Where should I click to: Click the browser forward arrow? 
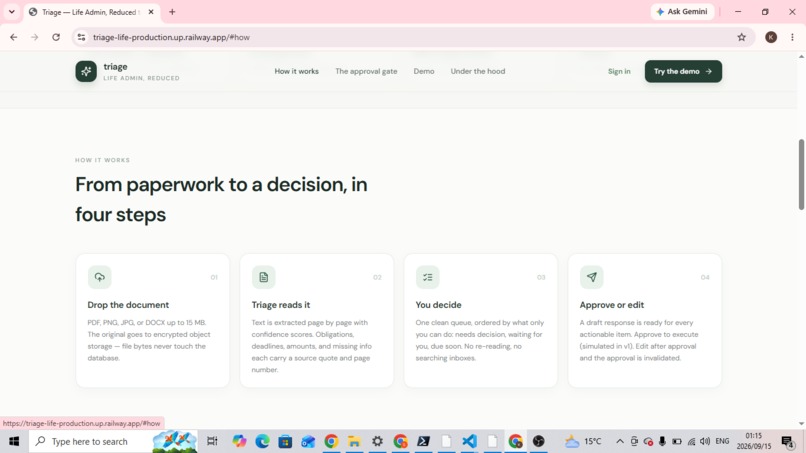point(34,37)
